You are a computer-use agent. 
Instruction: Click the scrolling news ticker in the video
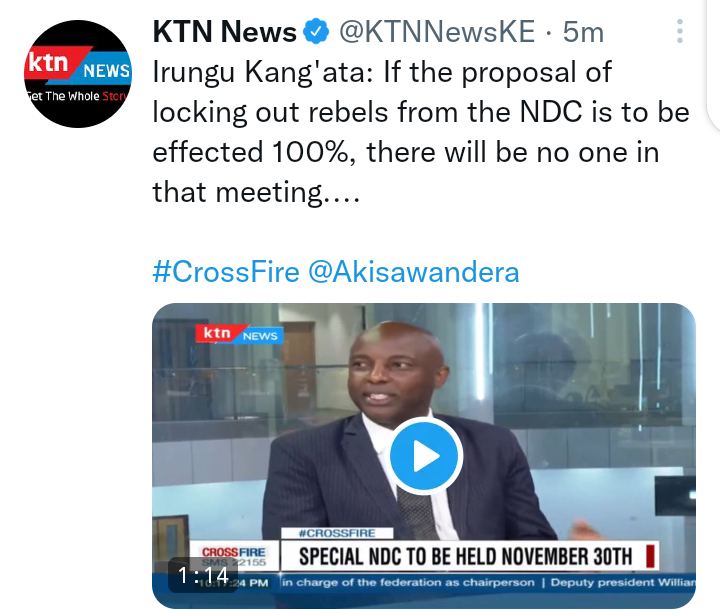pyautogui.click(x=488, y=582)
